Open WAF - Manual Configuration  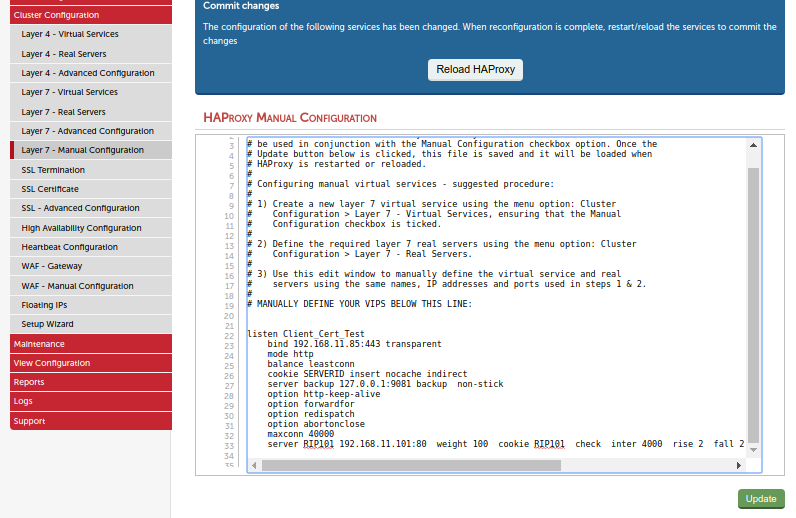91,286
